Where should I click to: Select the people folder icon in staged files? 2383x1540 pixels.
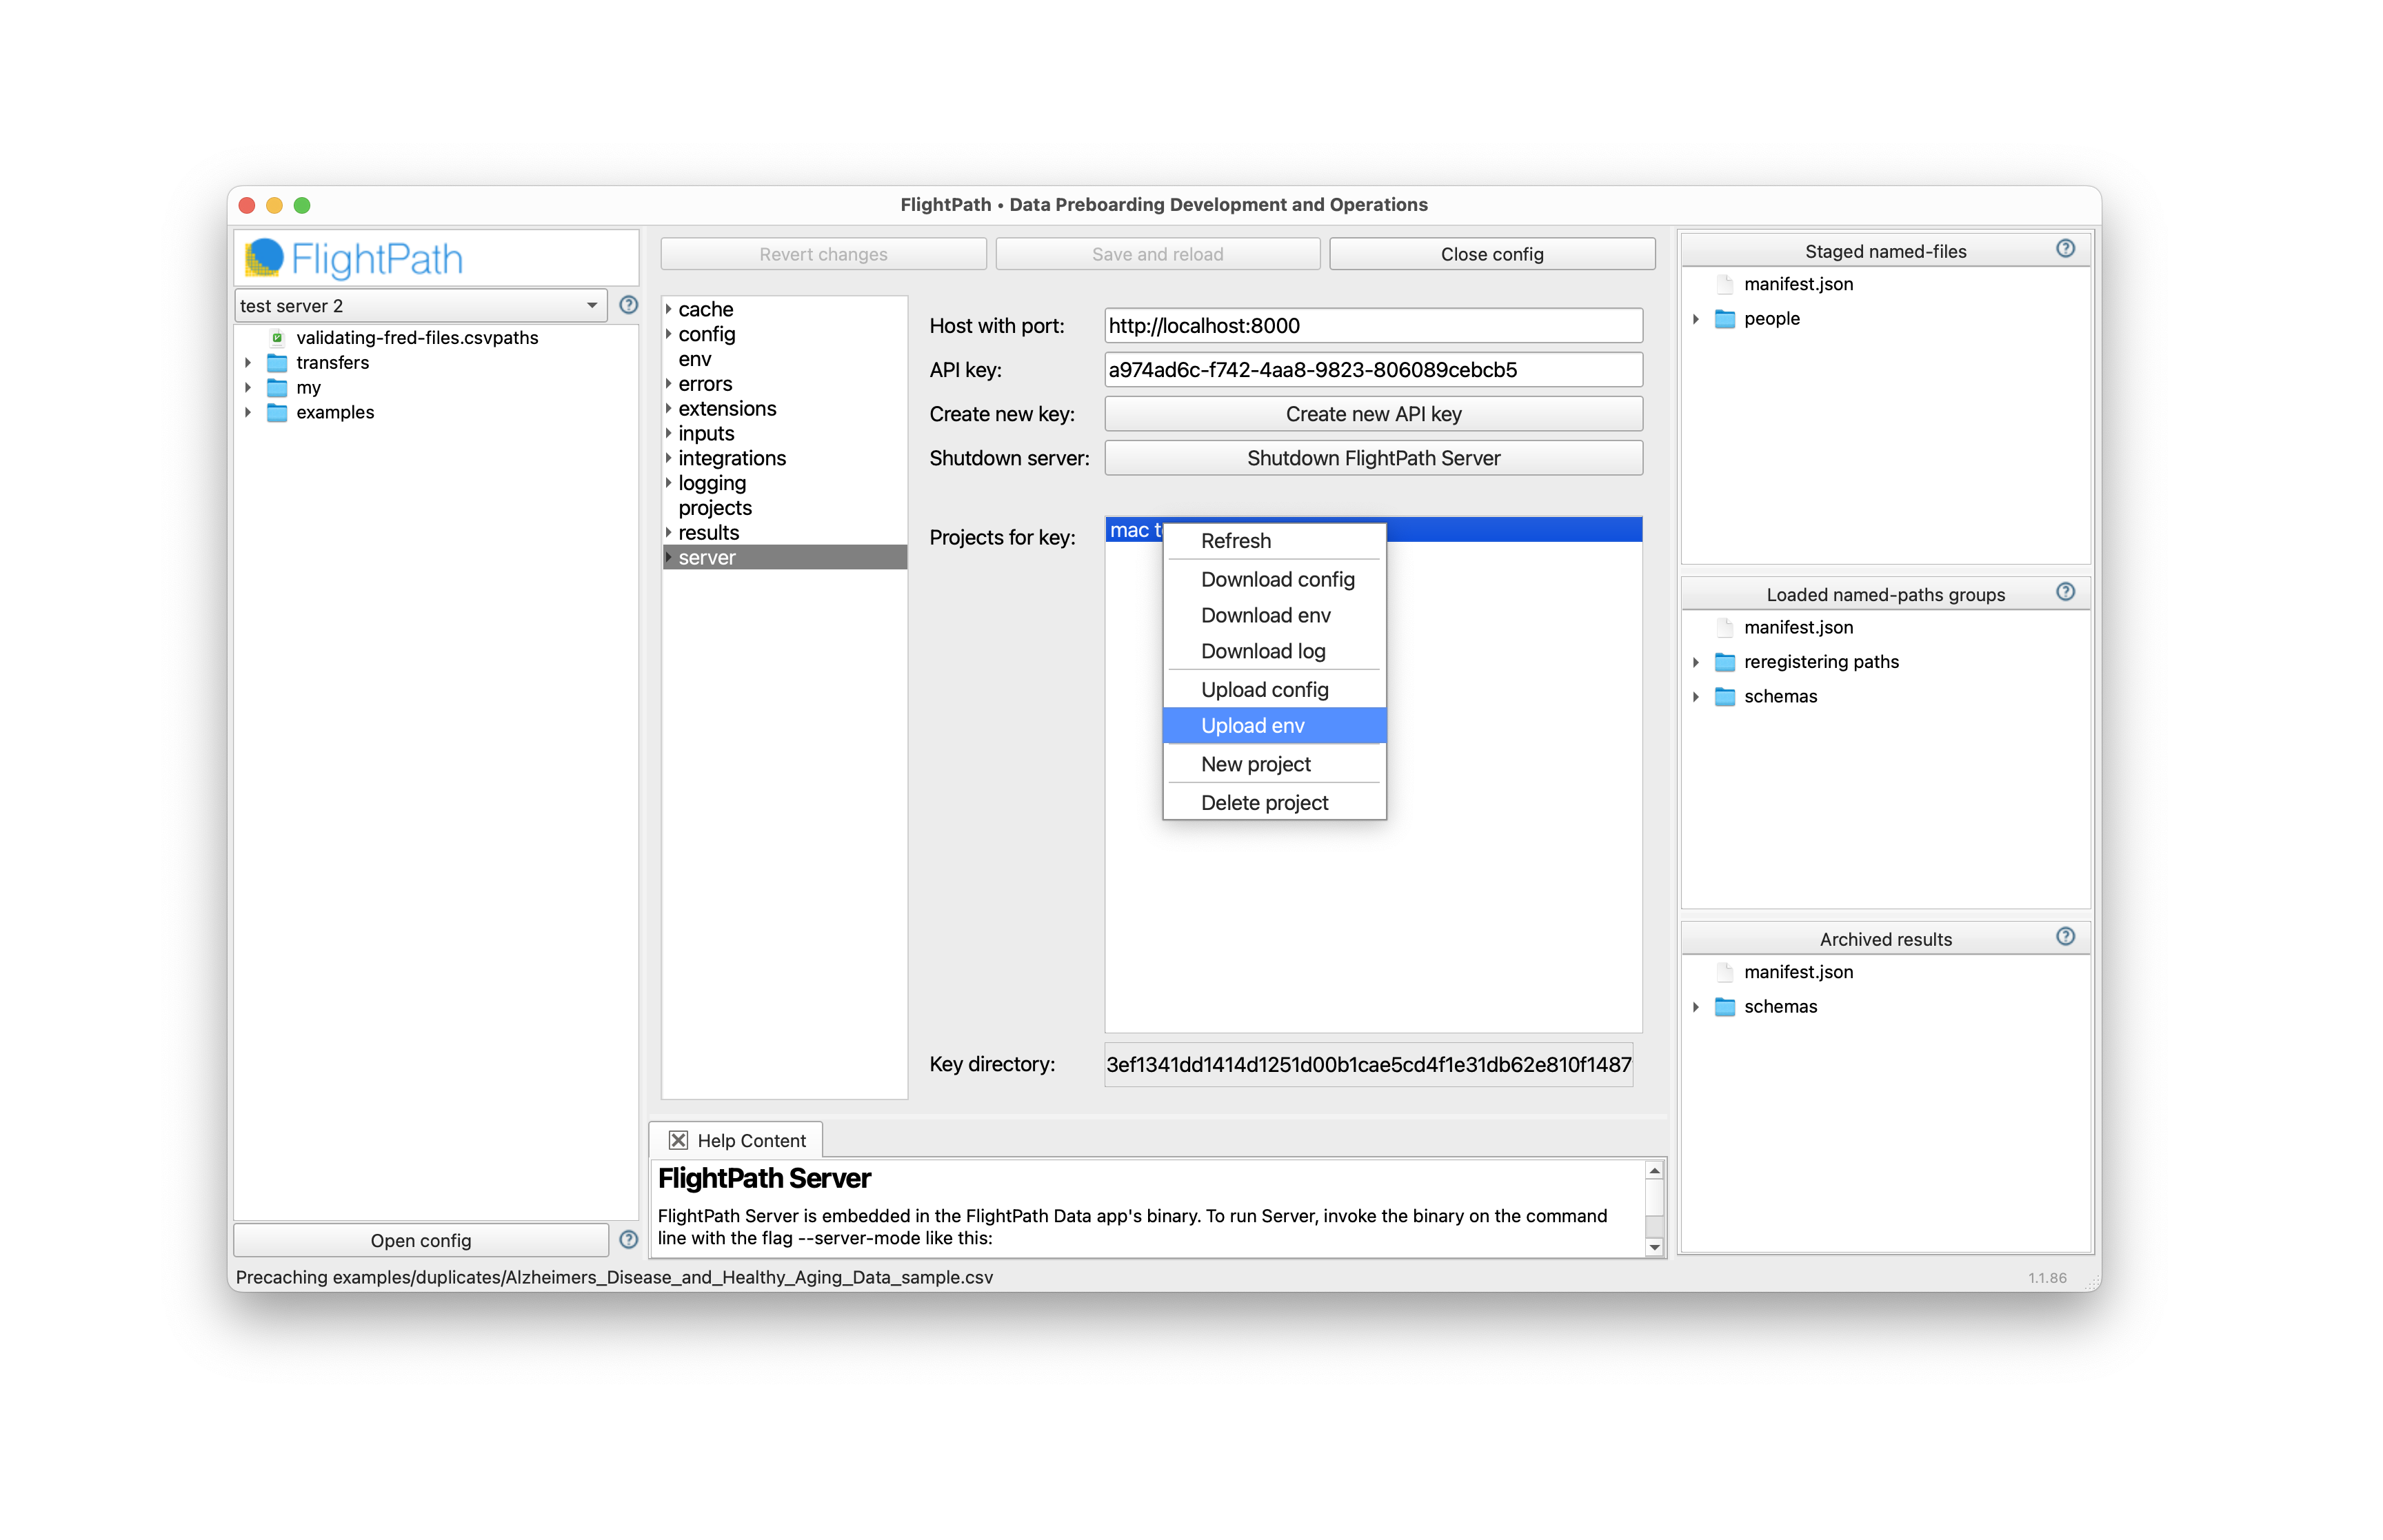pyautogui.click(x=1724, y=319)
